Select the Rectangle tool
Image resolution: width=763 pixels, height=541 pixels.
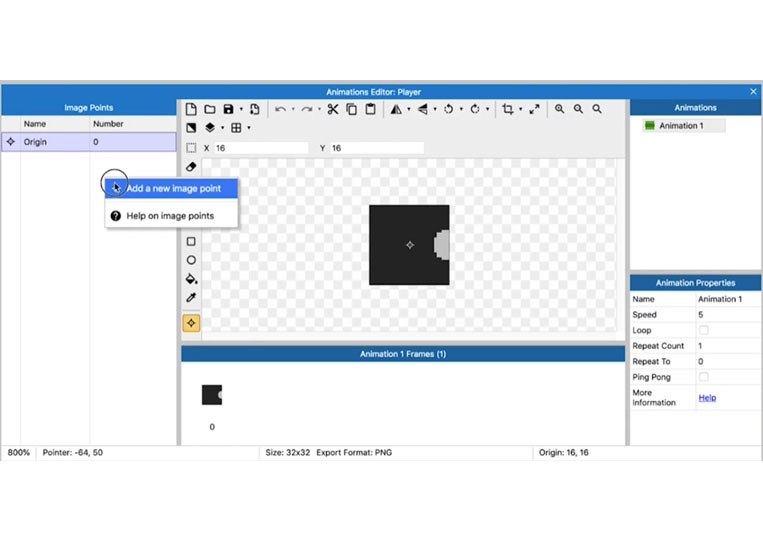tap(191, 241)
